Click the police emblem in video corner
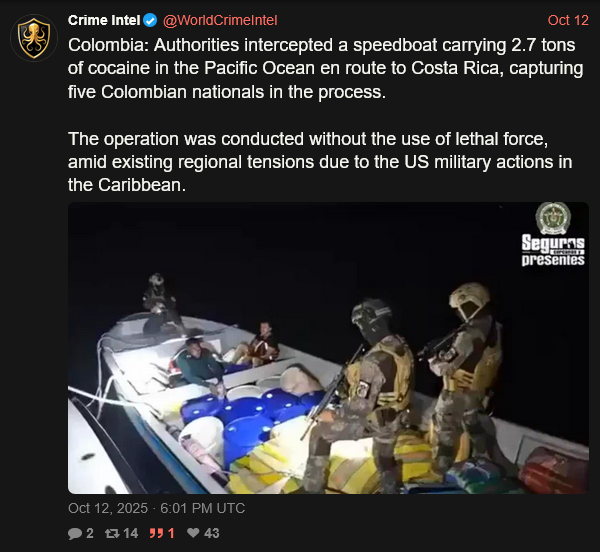This screenshot has height=552, width=600. 553,218
